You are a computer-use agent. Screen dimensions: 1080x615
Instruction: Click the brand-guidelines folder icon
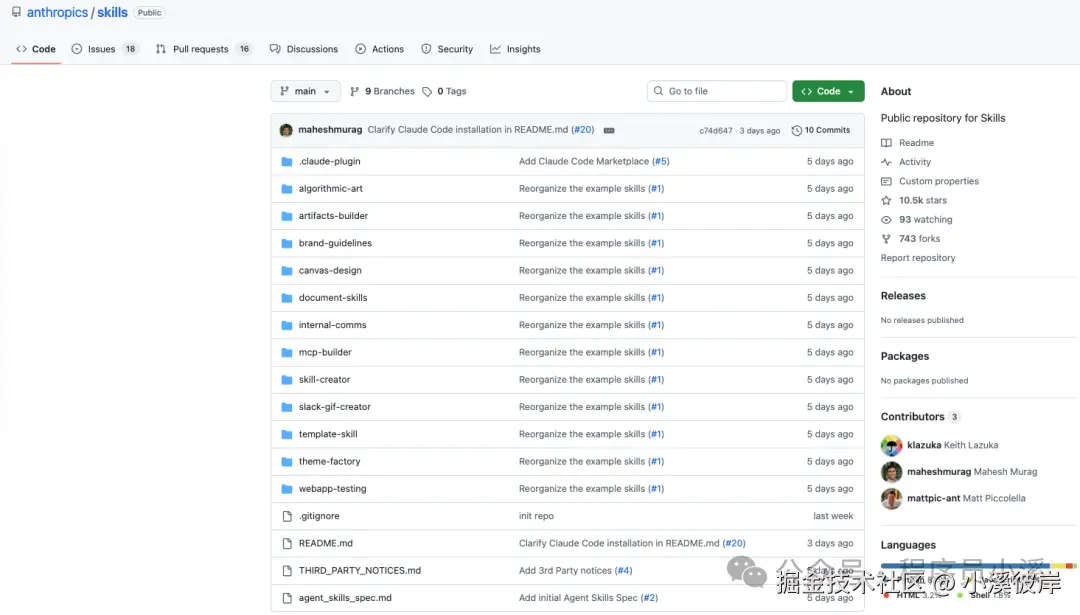pos(287,243)
